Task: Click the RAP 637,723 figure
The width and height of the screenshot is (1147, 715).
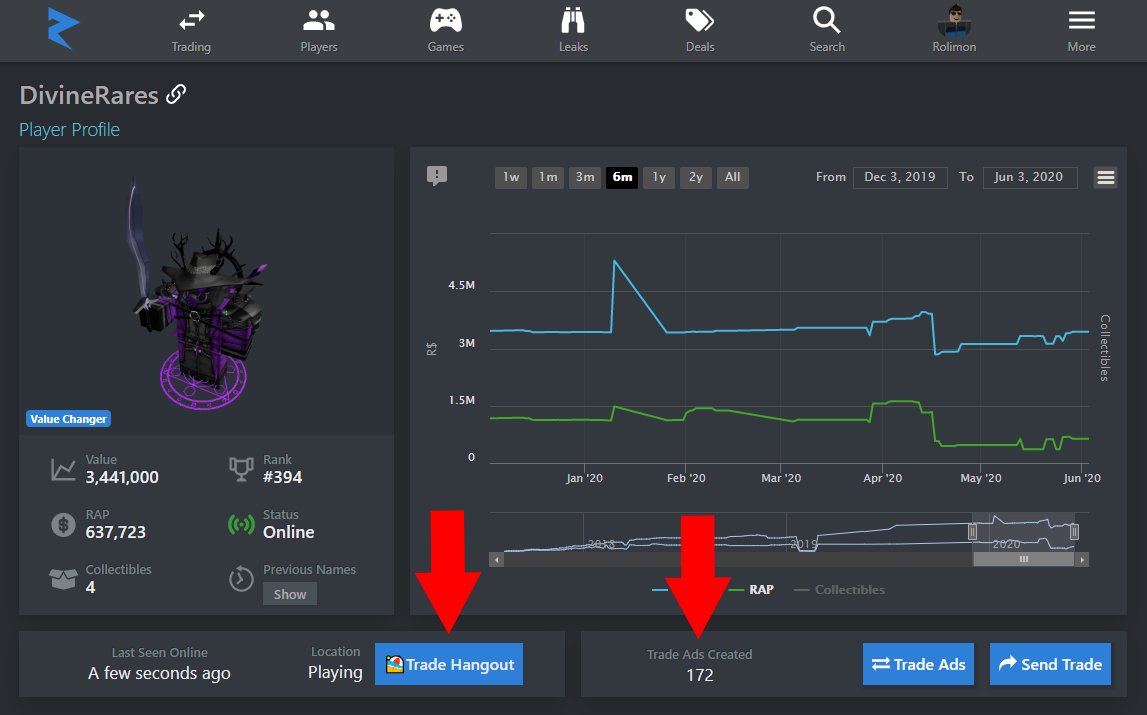Action: [116, 533]
